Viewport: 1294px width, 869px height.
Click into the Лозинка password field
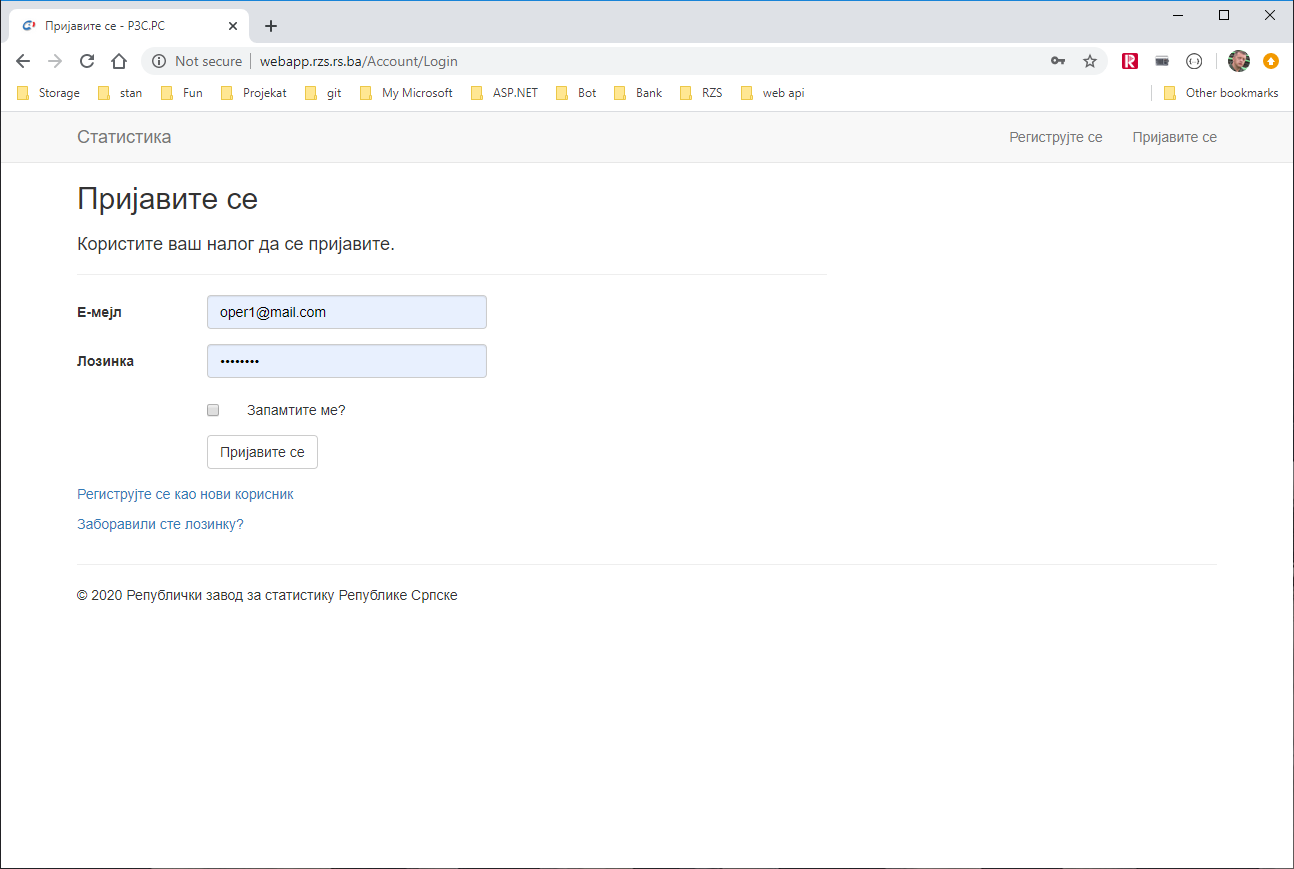tap(346, 361)
